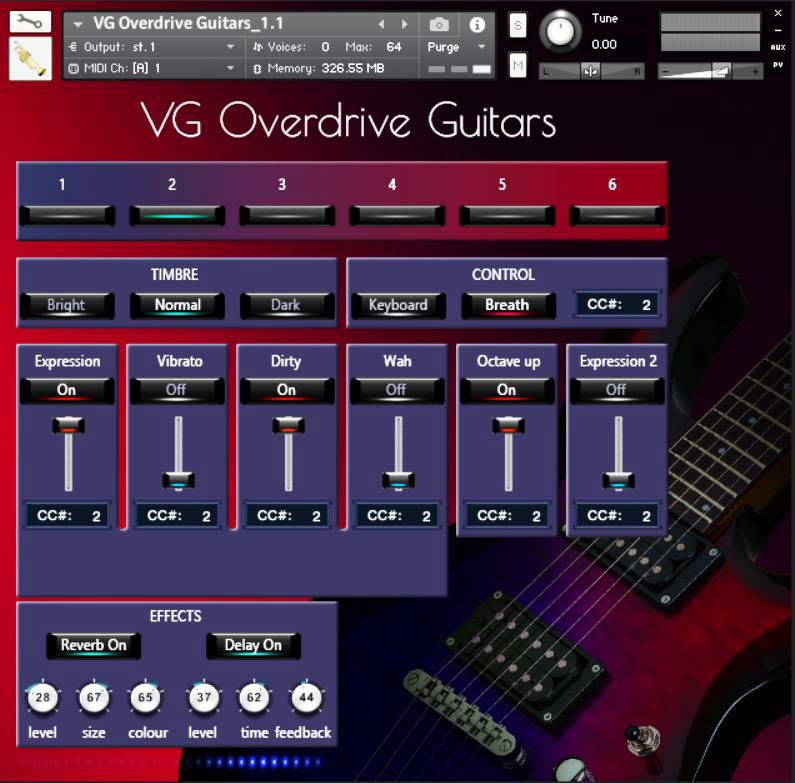The width and height of the screenshot is (795, 783).
Task: Choose the Bright timbre
Action: coord(67,305)
